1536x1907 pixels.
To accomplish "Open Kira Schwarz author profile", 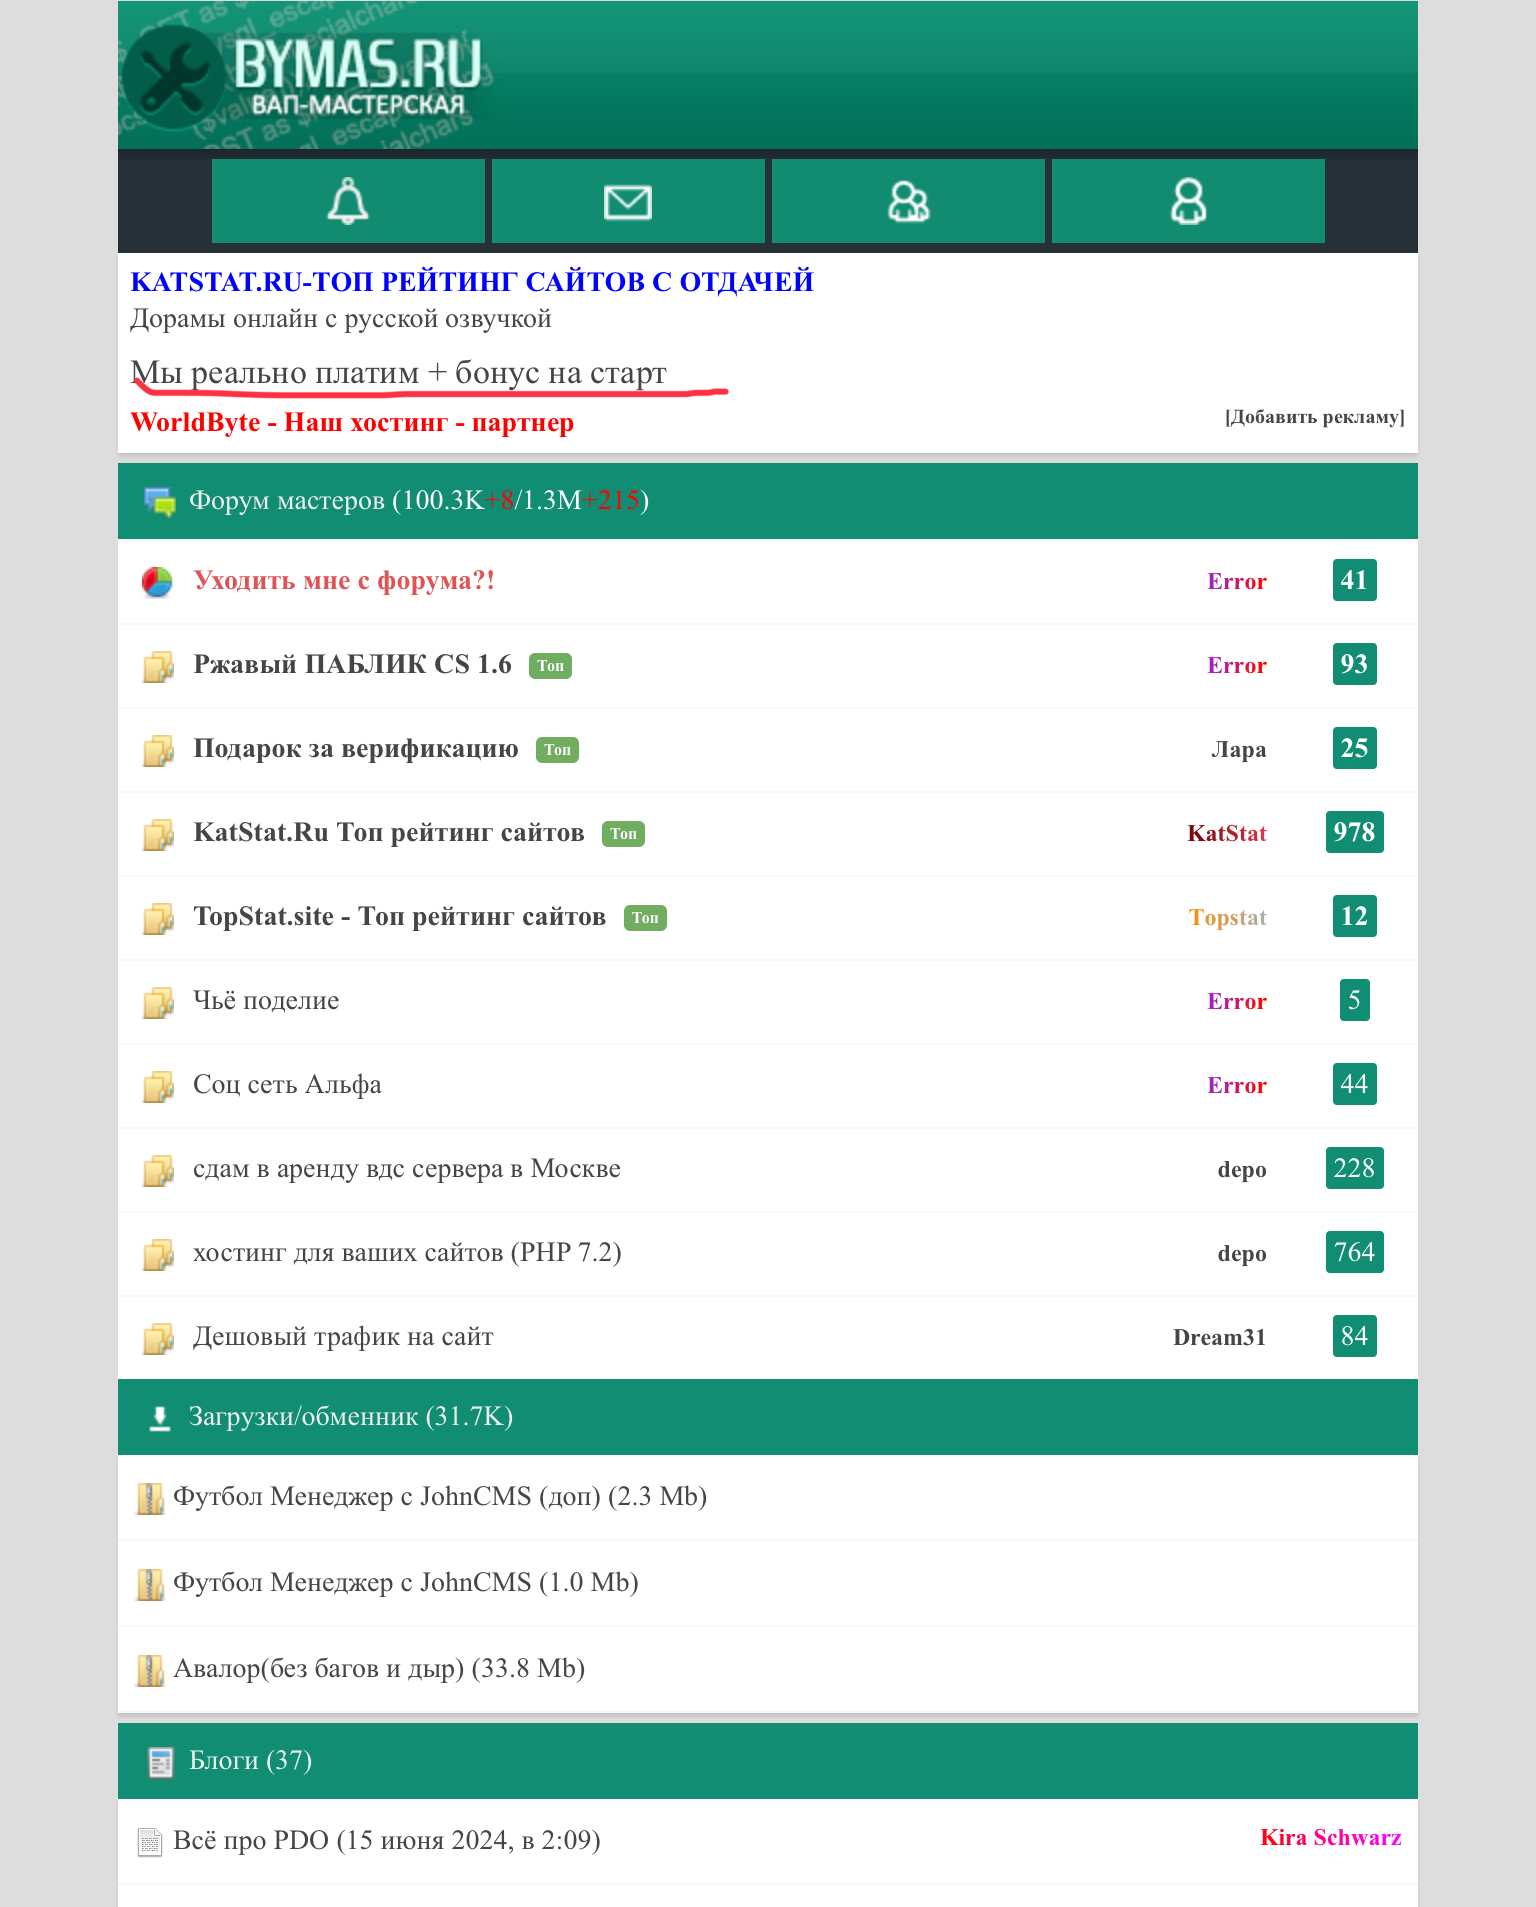I will [1330, 1838].
